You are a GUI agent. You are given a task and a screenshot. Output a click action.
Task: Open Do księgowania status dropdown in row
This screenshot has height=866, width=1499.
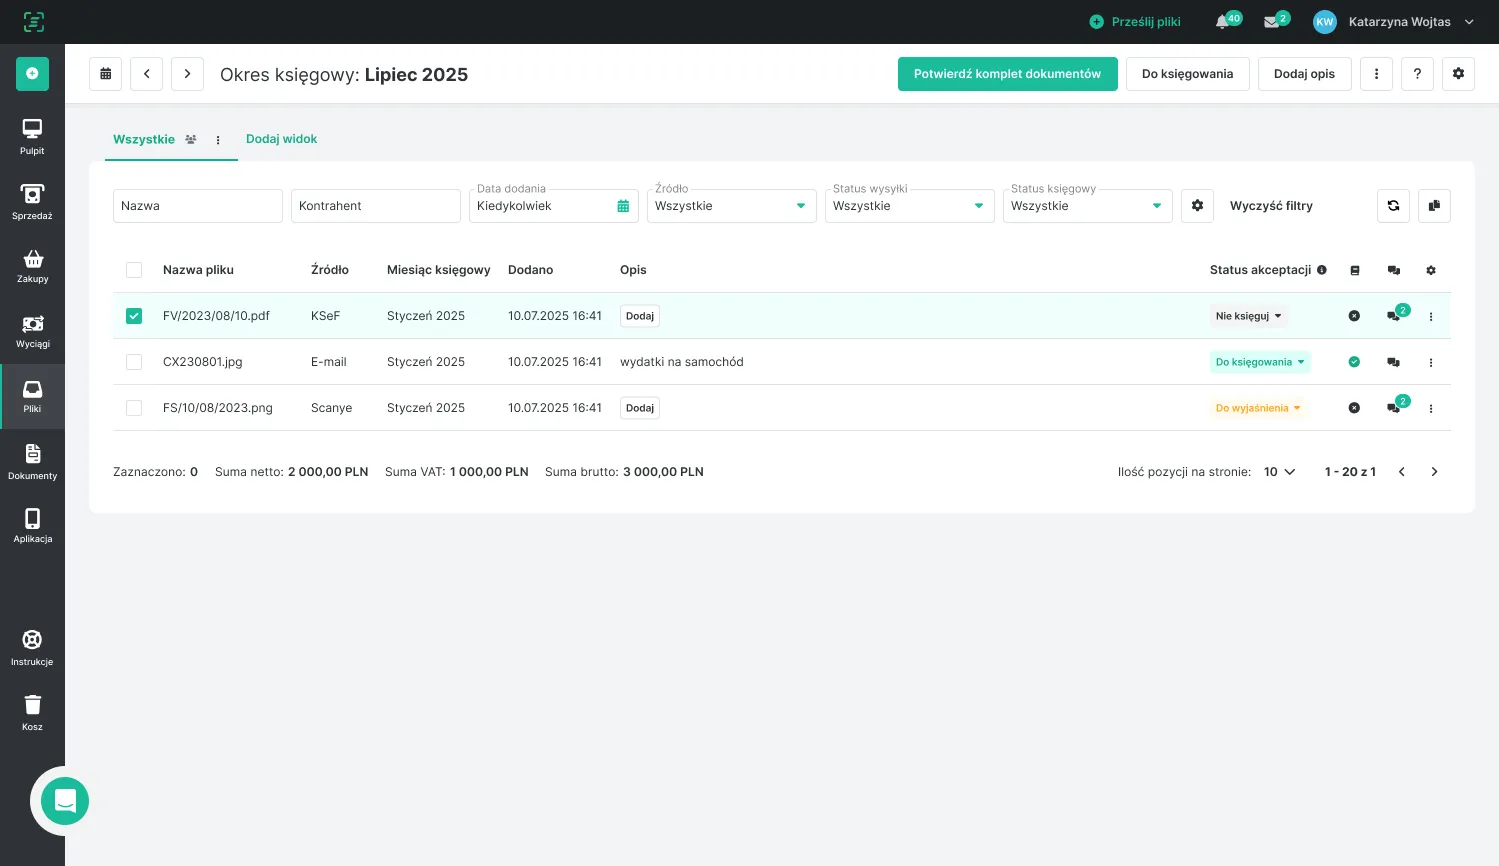click(1260, 362)
